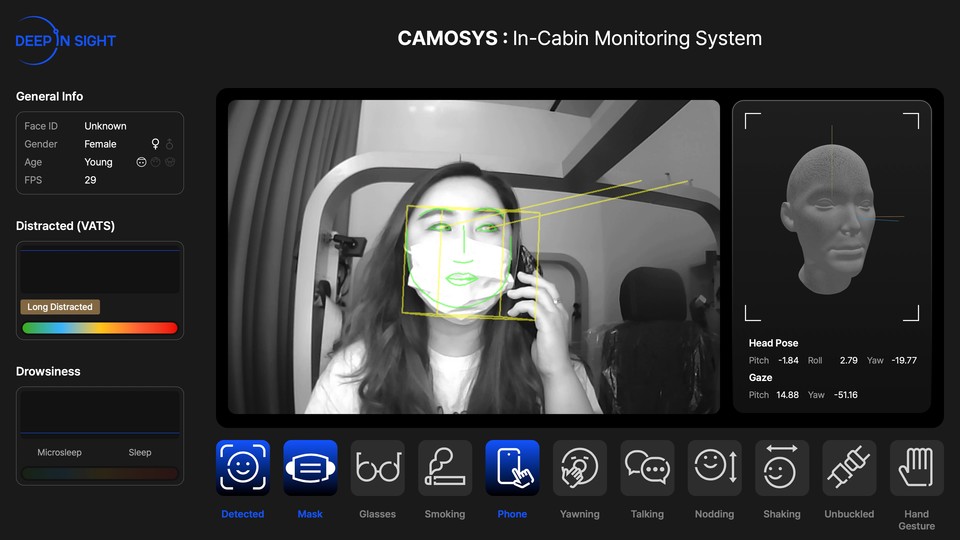
Task: Click the Shaking head icon
Action: (782, 468)
